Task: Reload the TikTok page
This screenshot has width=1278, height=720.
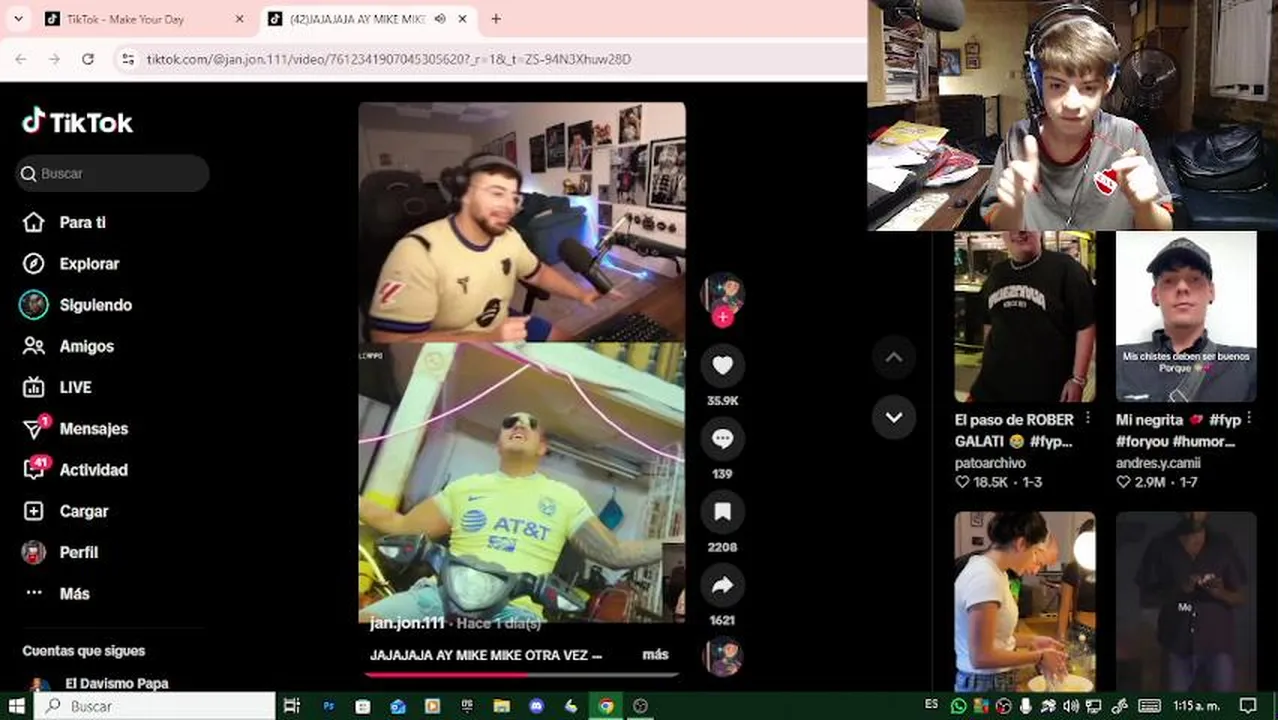Action: point(88,59)
